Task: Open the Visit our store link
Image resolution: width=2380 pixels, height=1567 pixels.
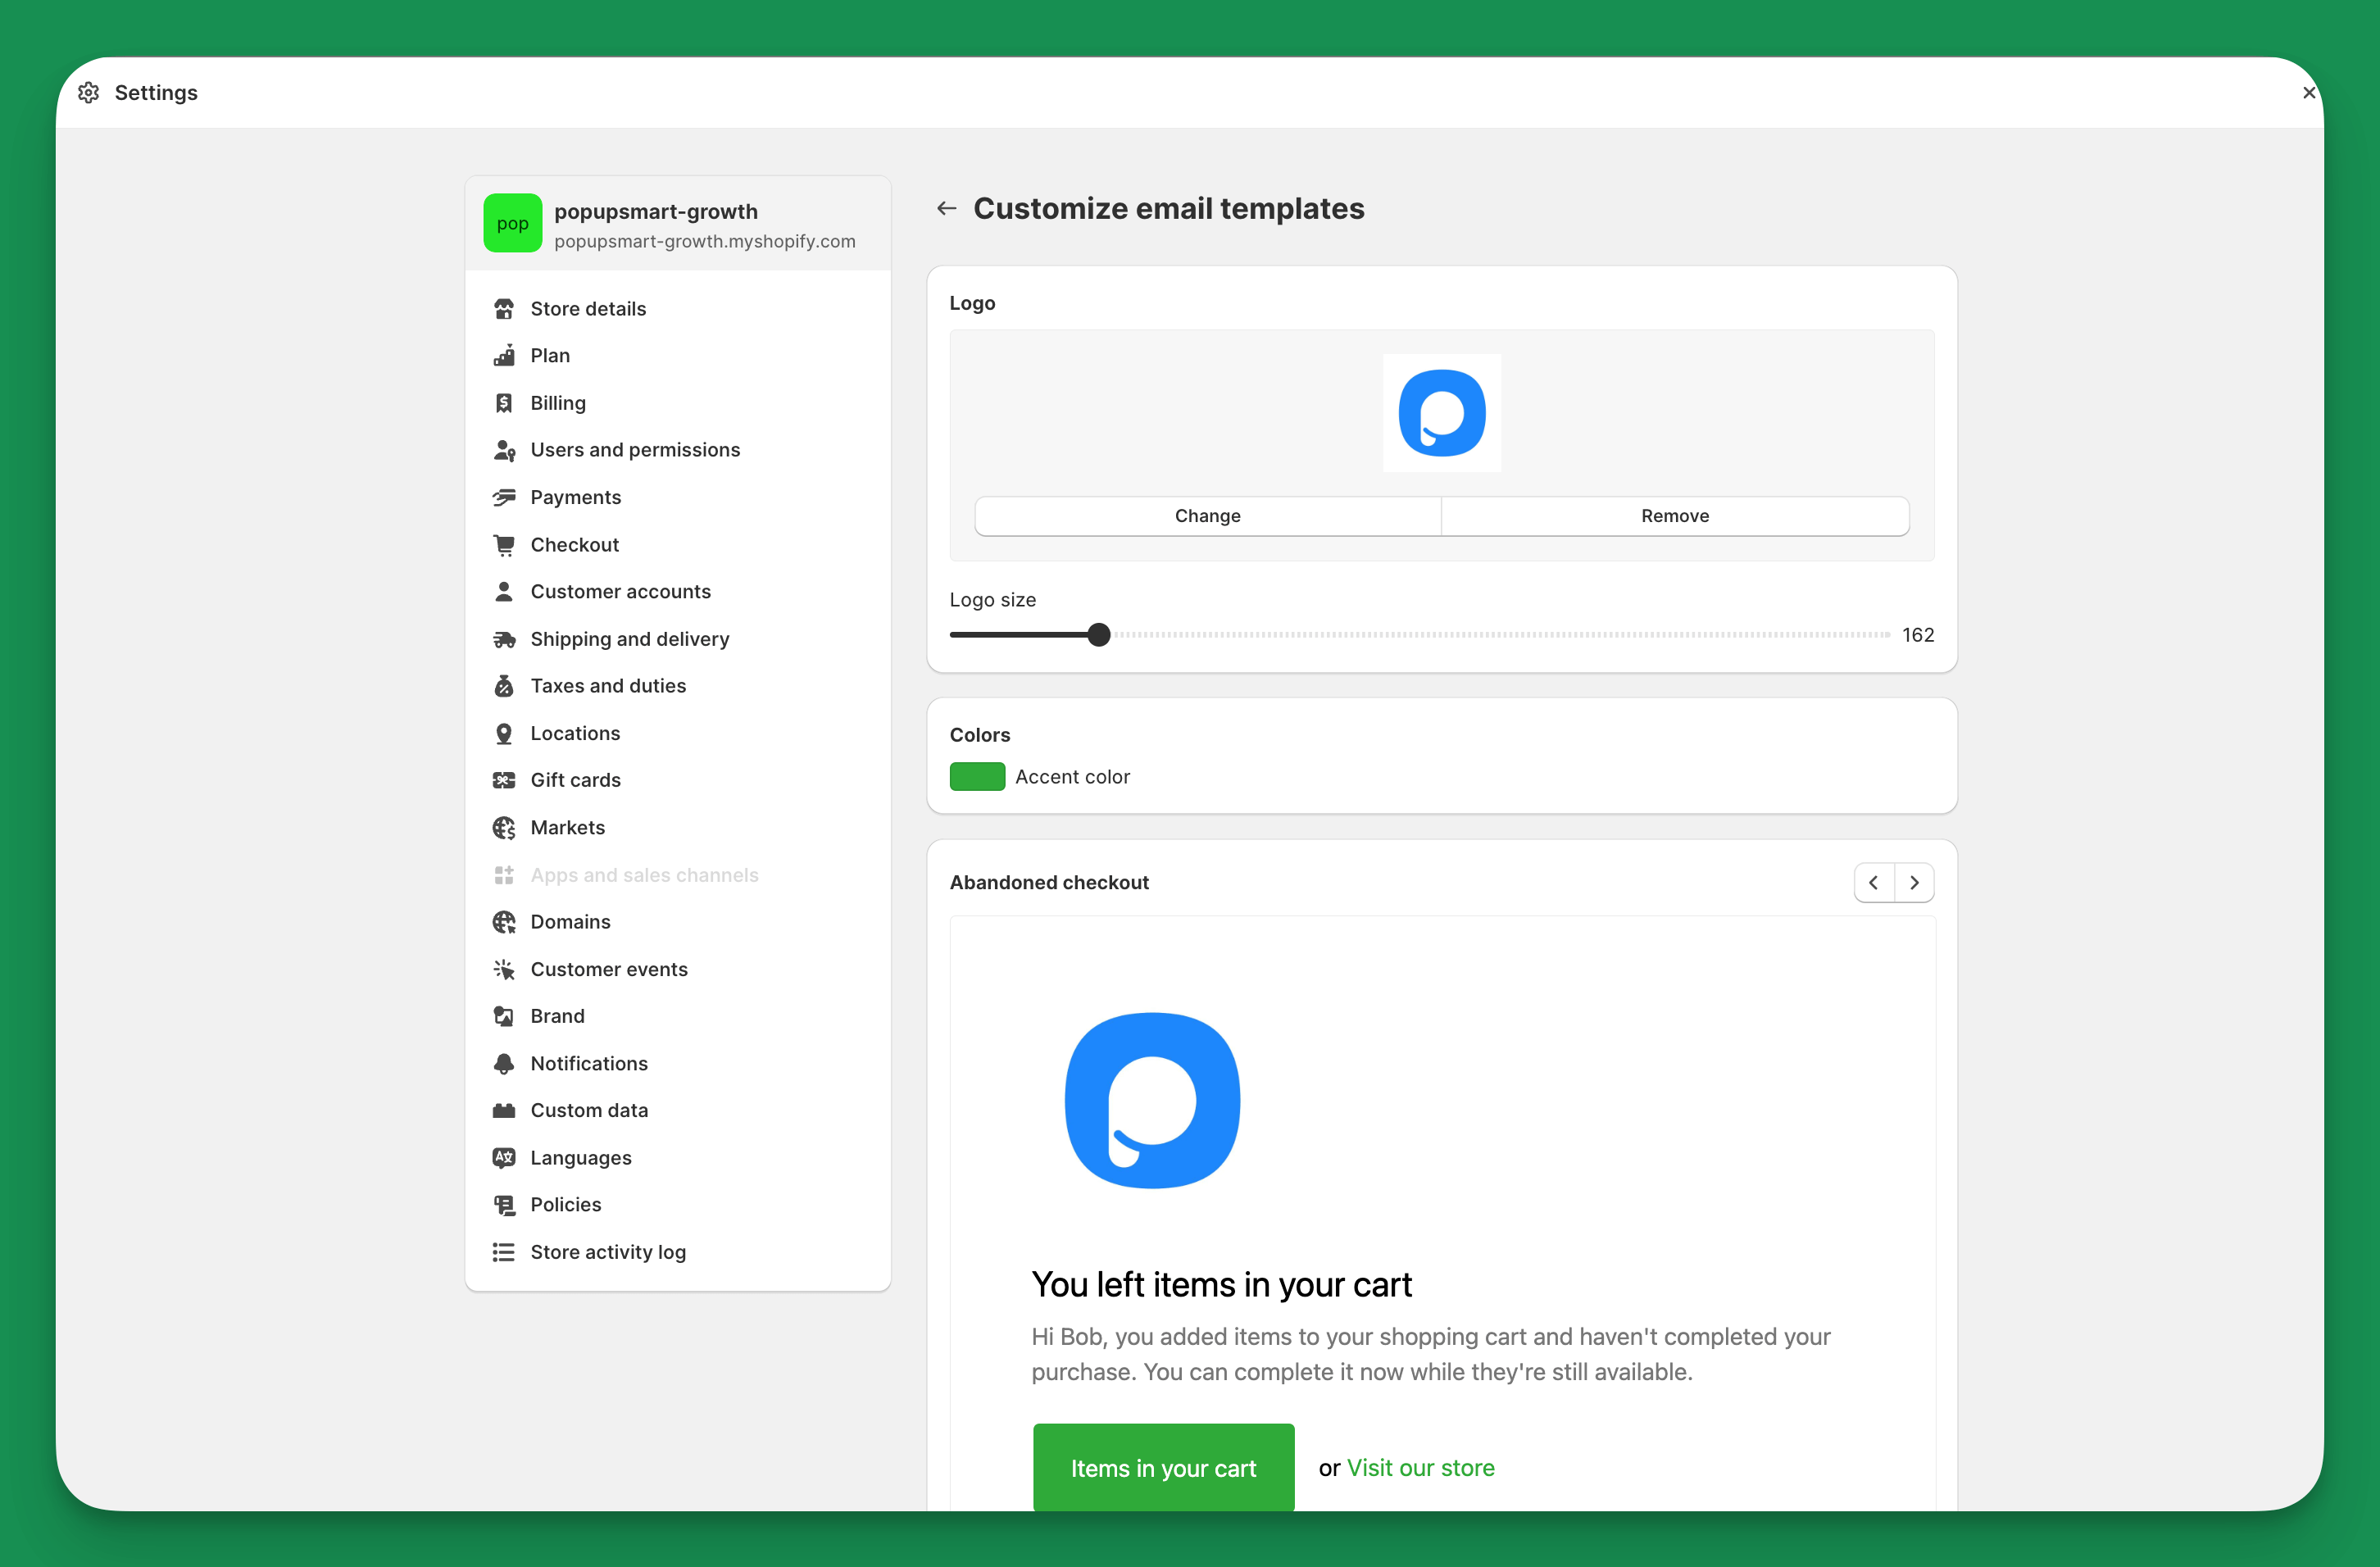Action: click(1421, 1467)
